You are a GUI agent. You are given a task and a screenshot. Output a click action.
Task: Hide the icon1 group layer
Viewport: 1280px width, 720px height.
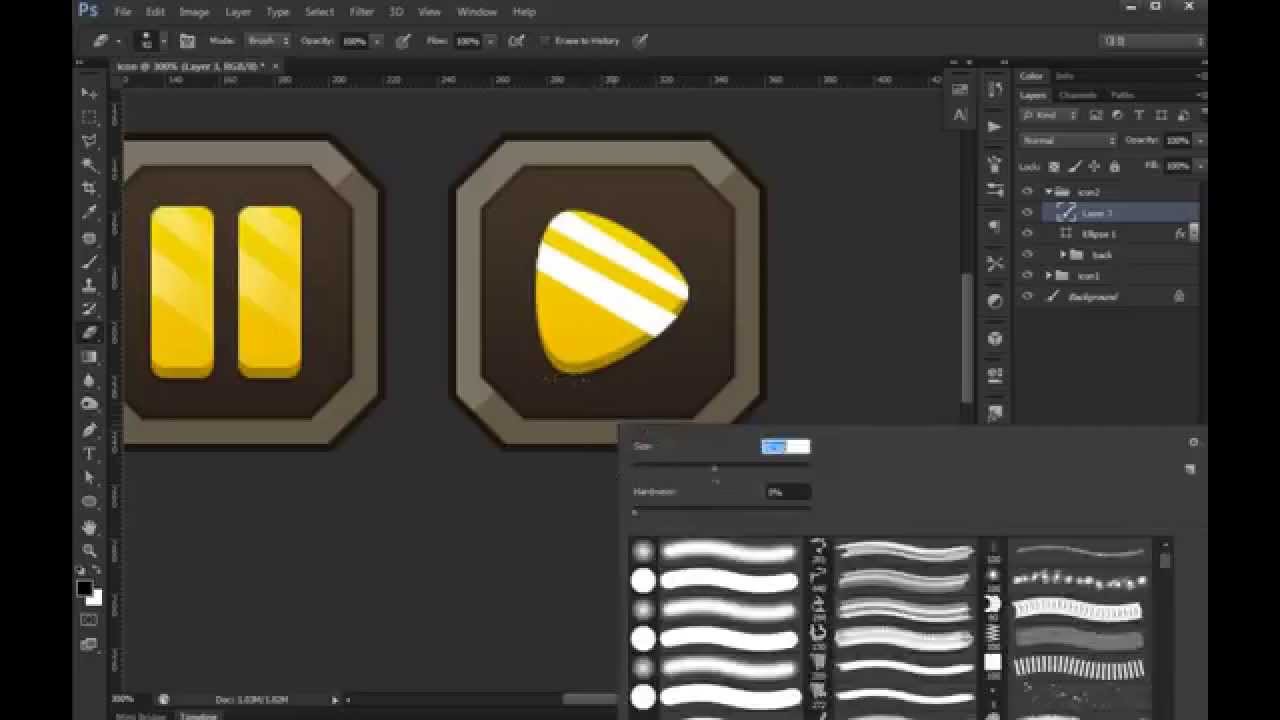tap(1027, 276)
